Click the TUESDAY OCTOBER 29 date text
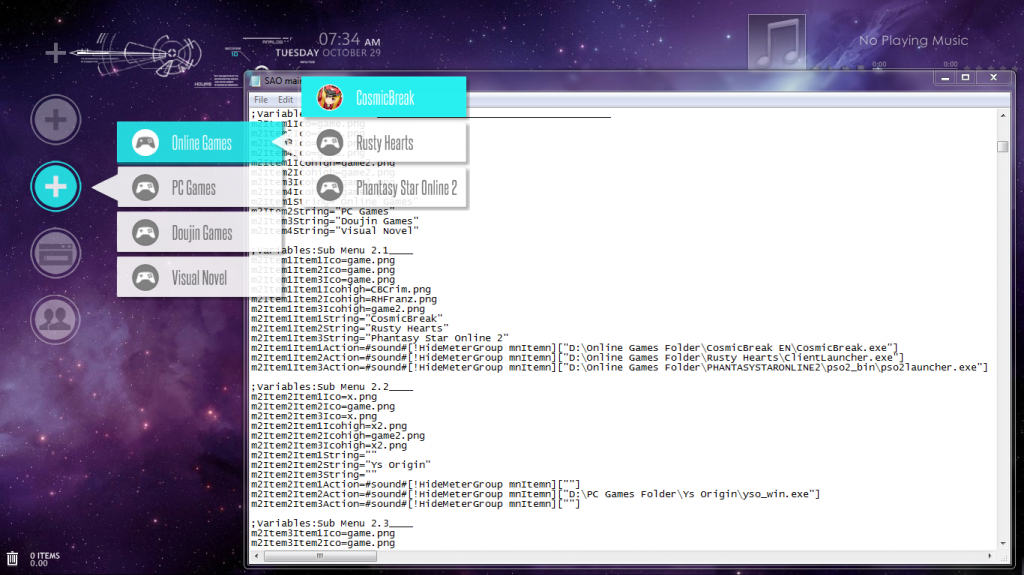 (x=328, y=53)
